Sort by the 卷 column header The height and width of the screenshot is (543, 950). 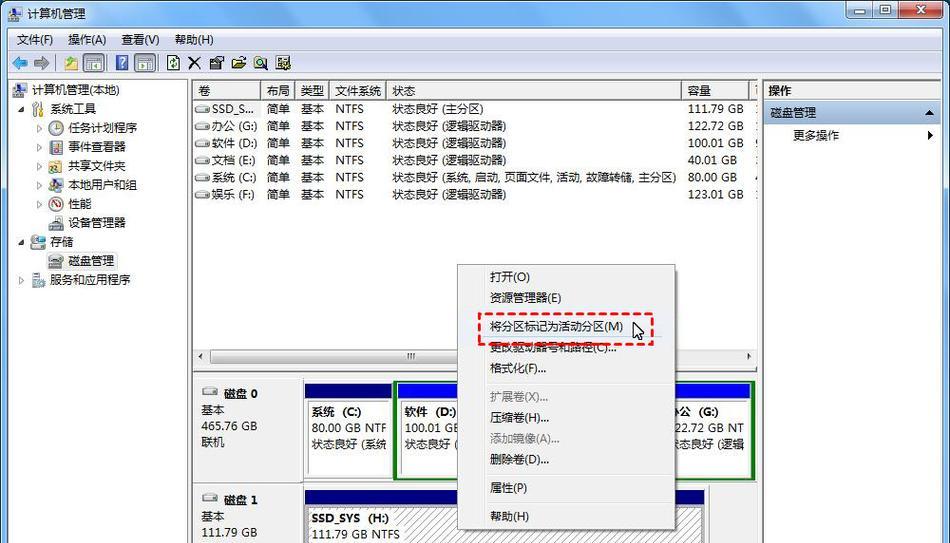(227, 91)
